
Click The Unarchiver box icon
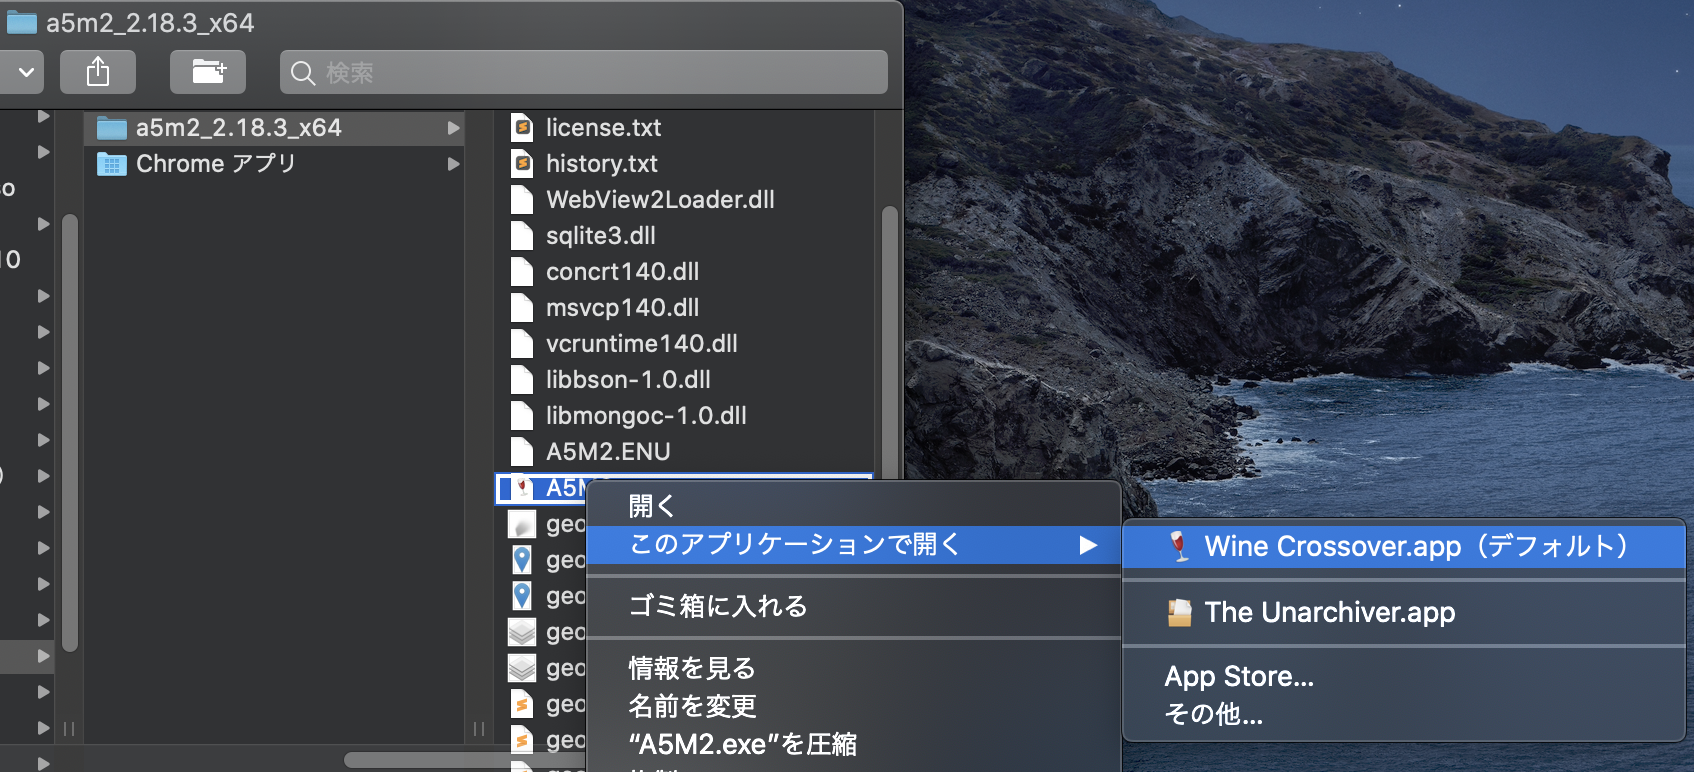pos(1180,612)
